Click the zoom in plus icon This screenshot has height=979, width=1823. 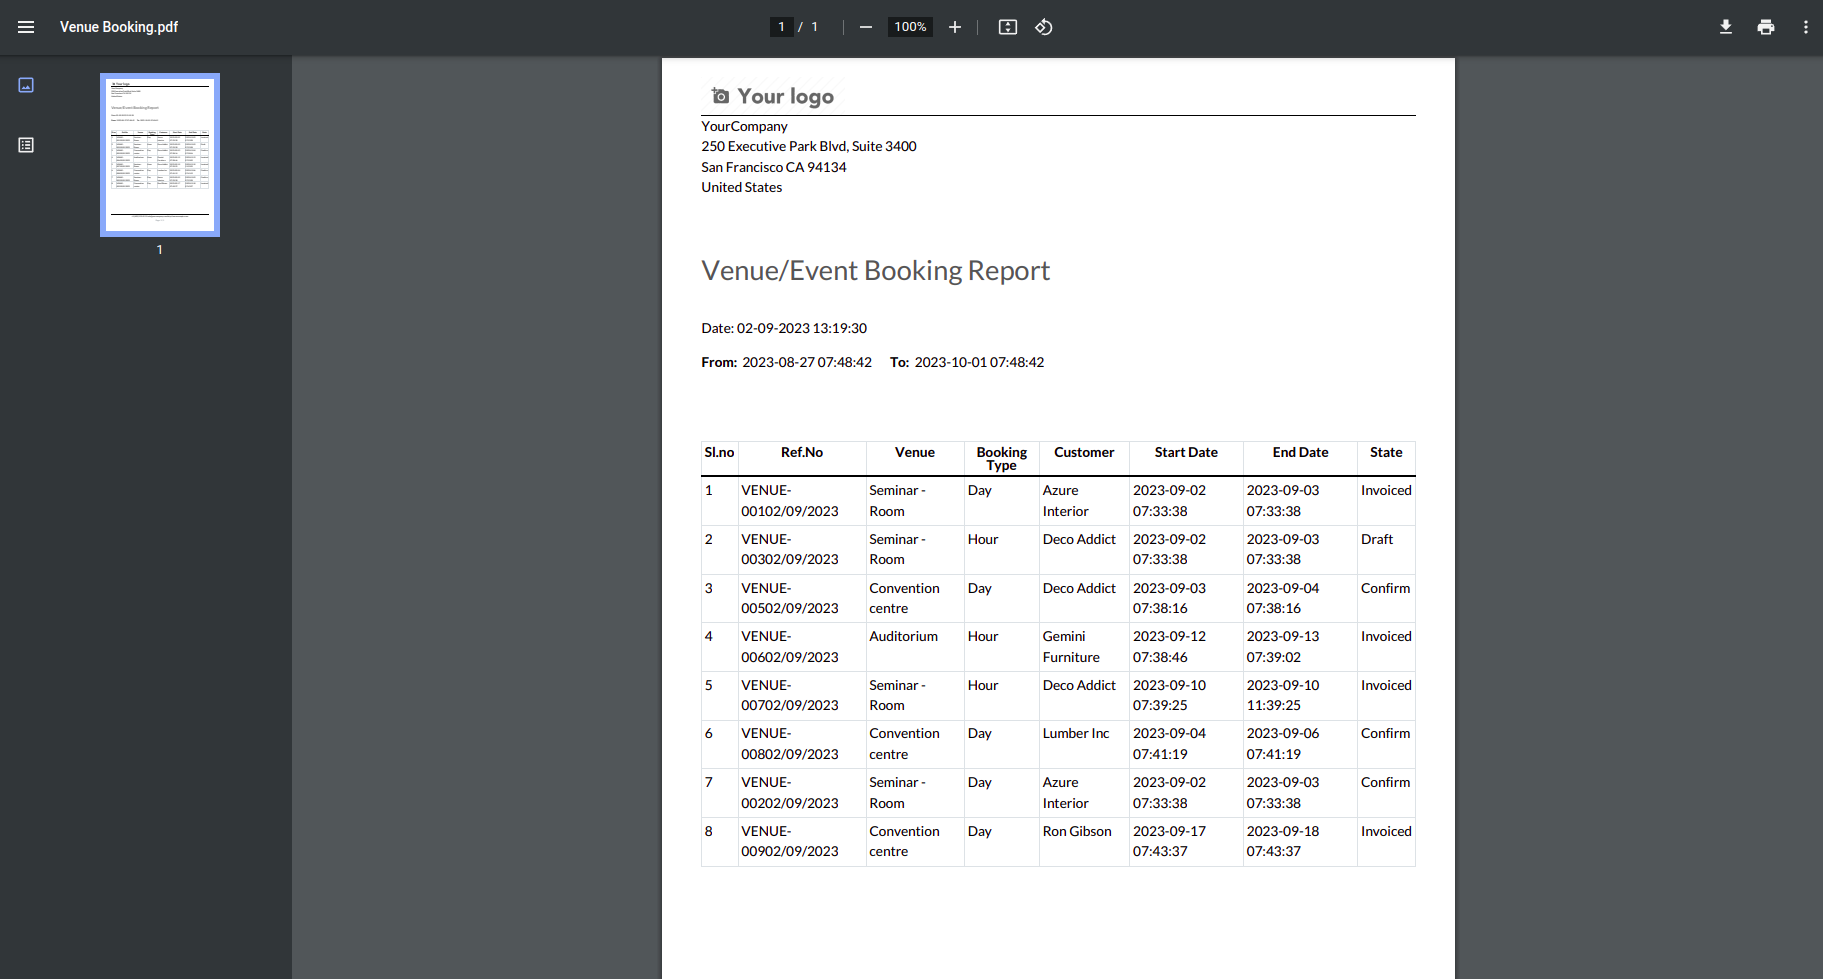(955, 27)
